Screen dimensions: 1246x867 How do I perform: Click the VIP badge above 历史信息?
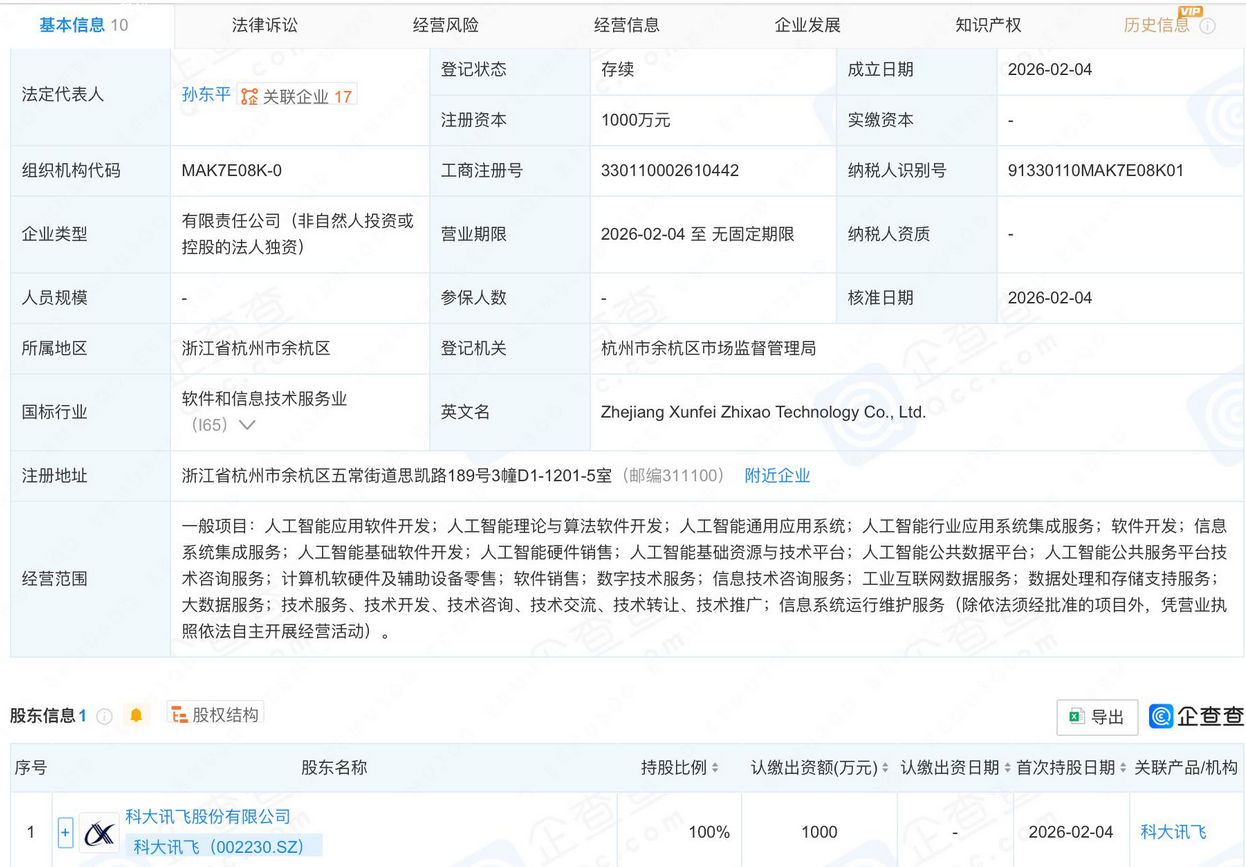pos(1191,13)
